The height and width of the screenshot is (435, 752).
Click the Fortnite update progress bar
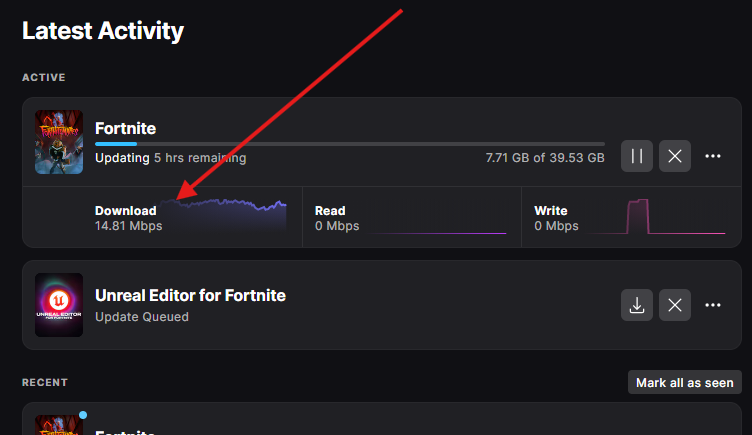click(x=350, y=144)
